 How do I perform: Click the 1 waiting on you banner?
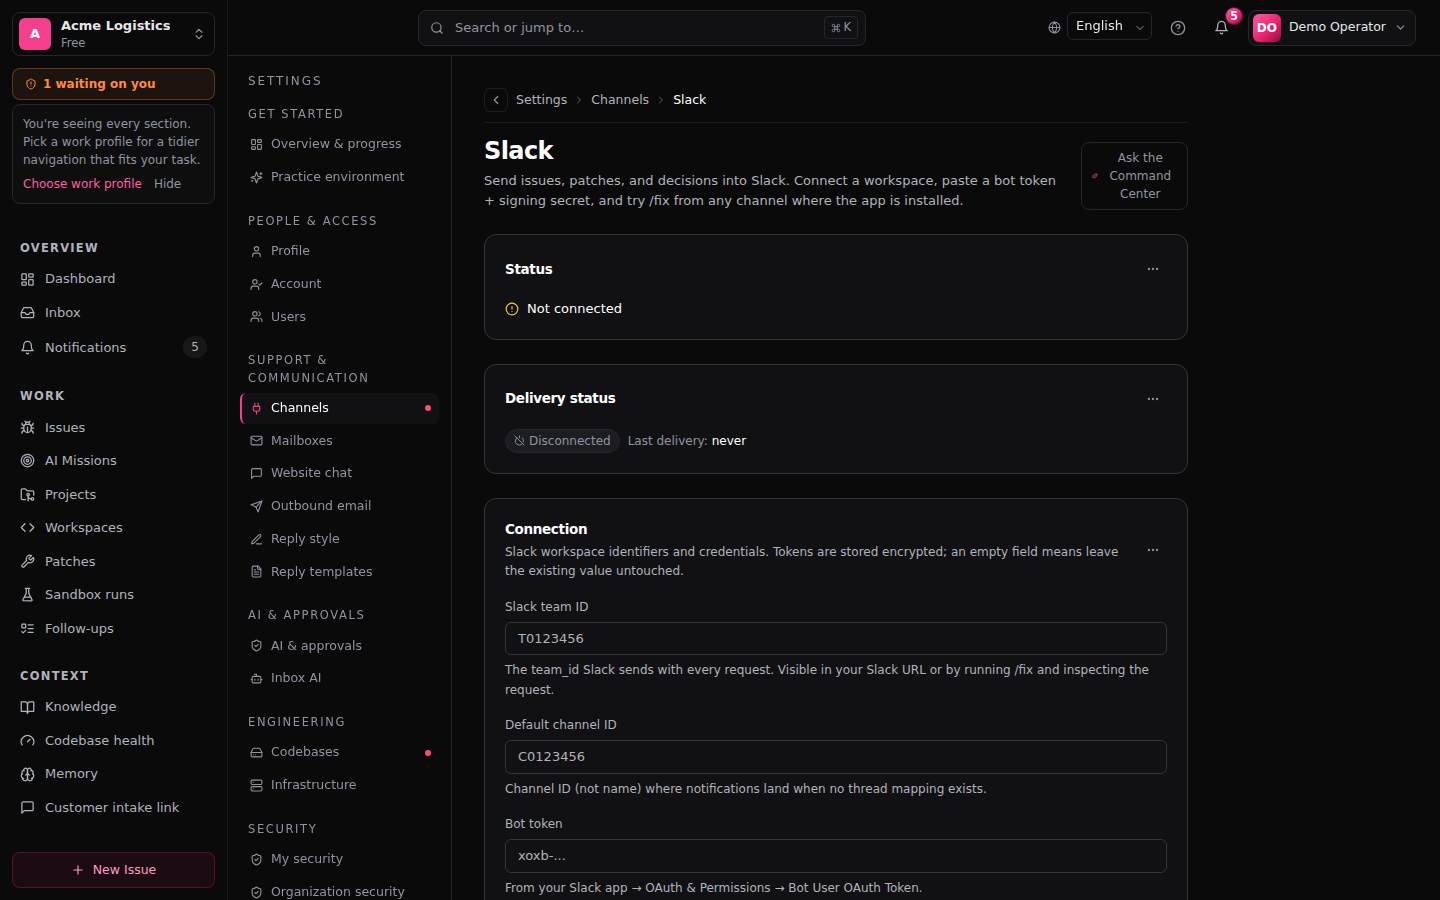(114, 84)
